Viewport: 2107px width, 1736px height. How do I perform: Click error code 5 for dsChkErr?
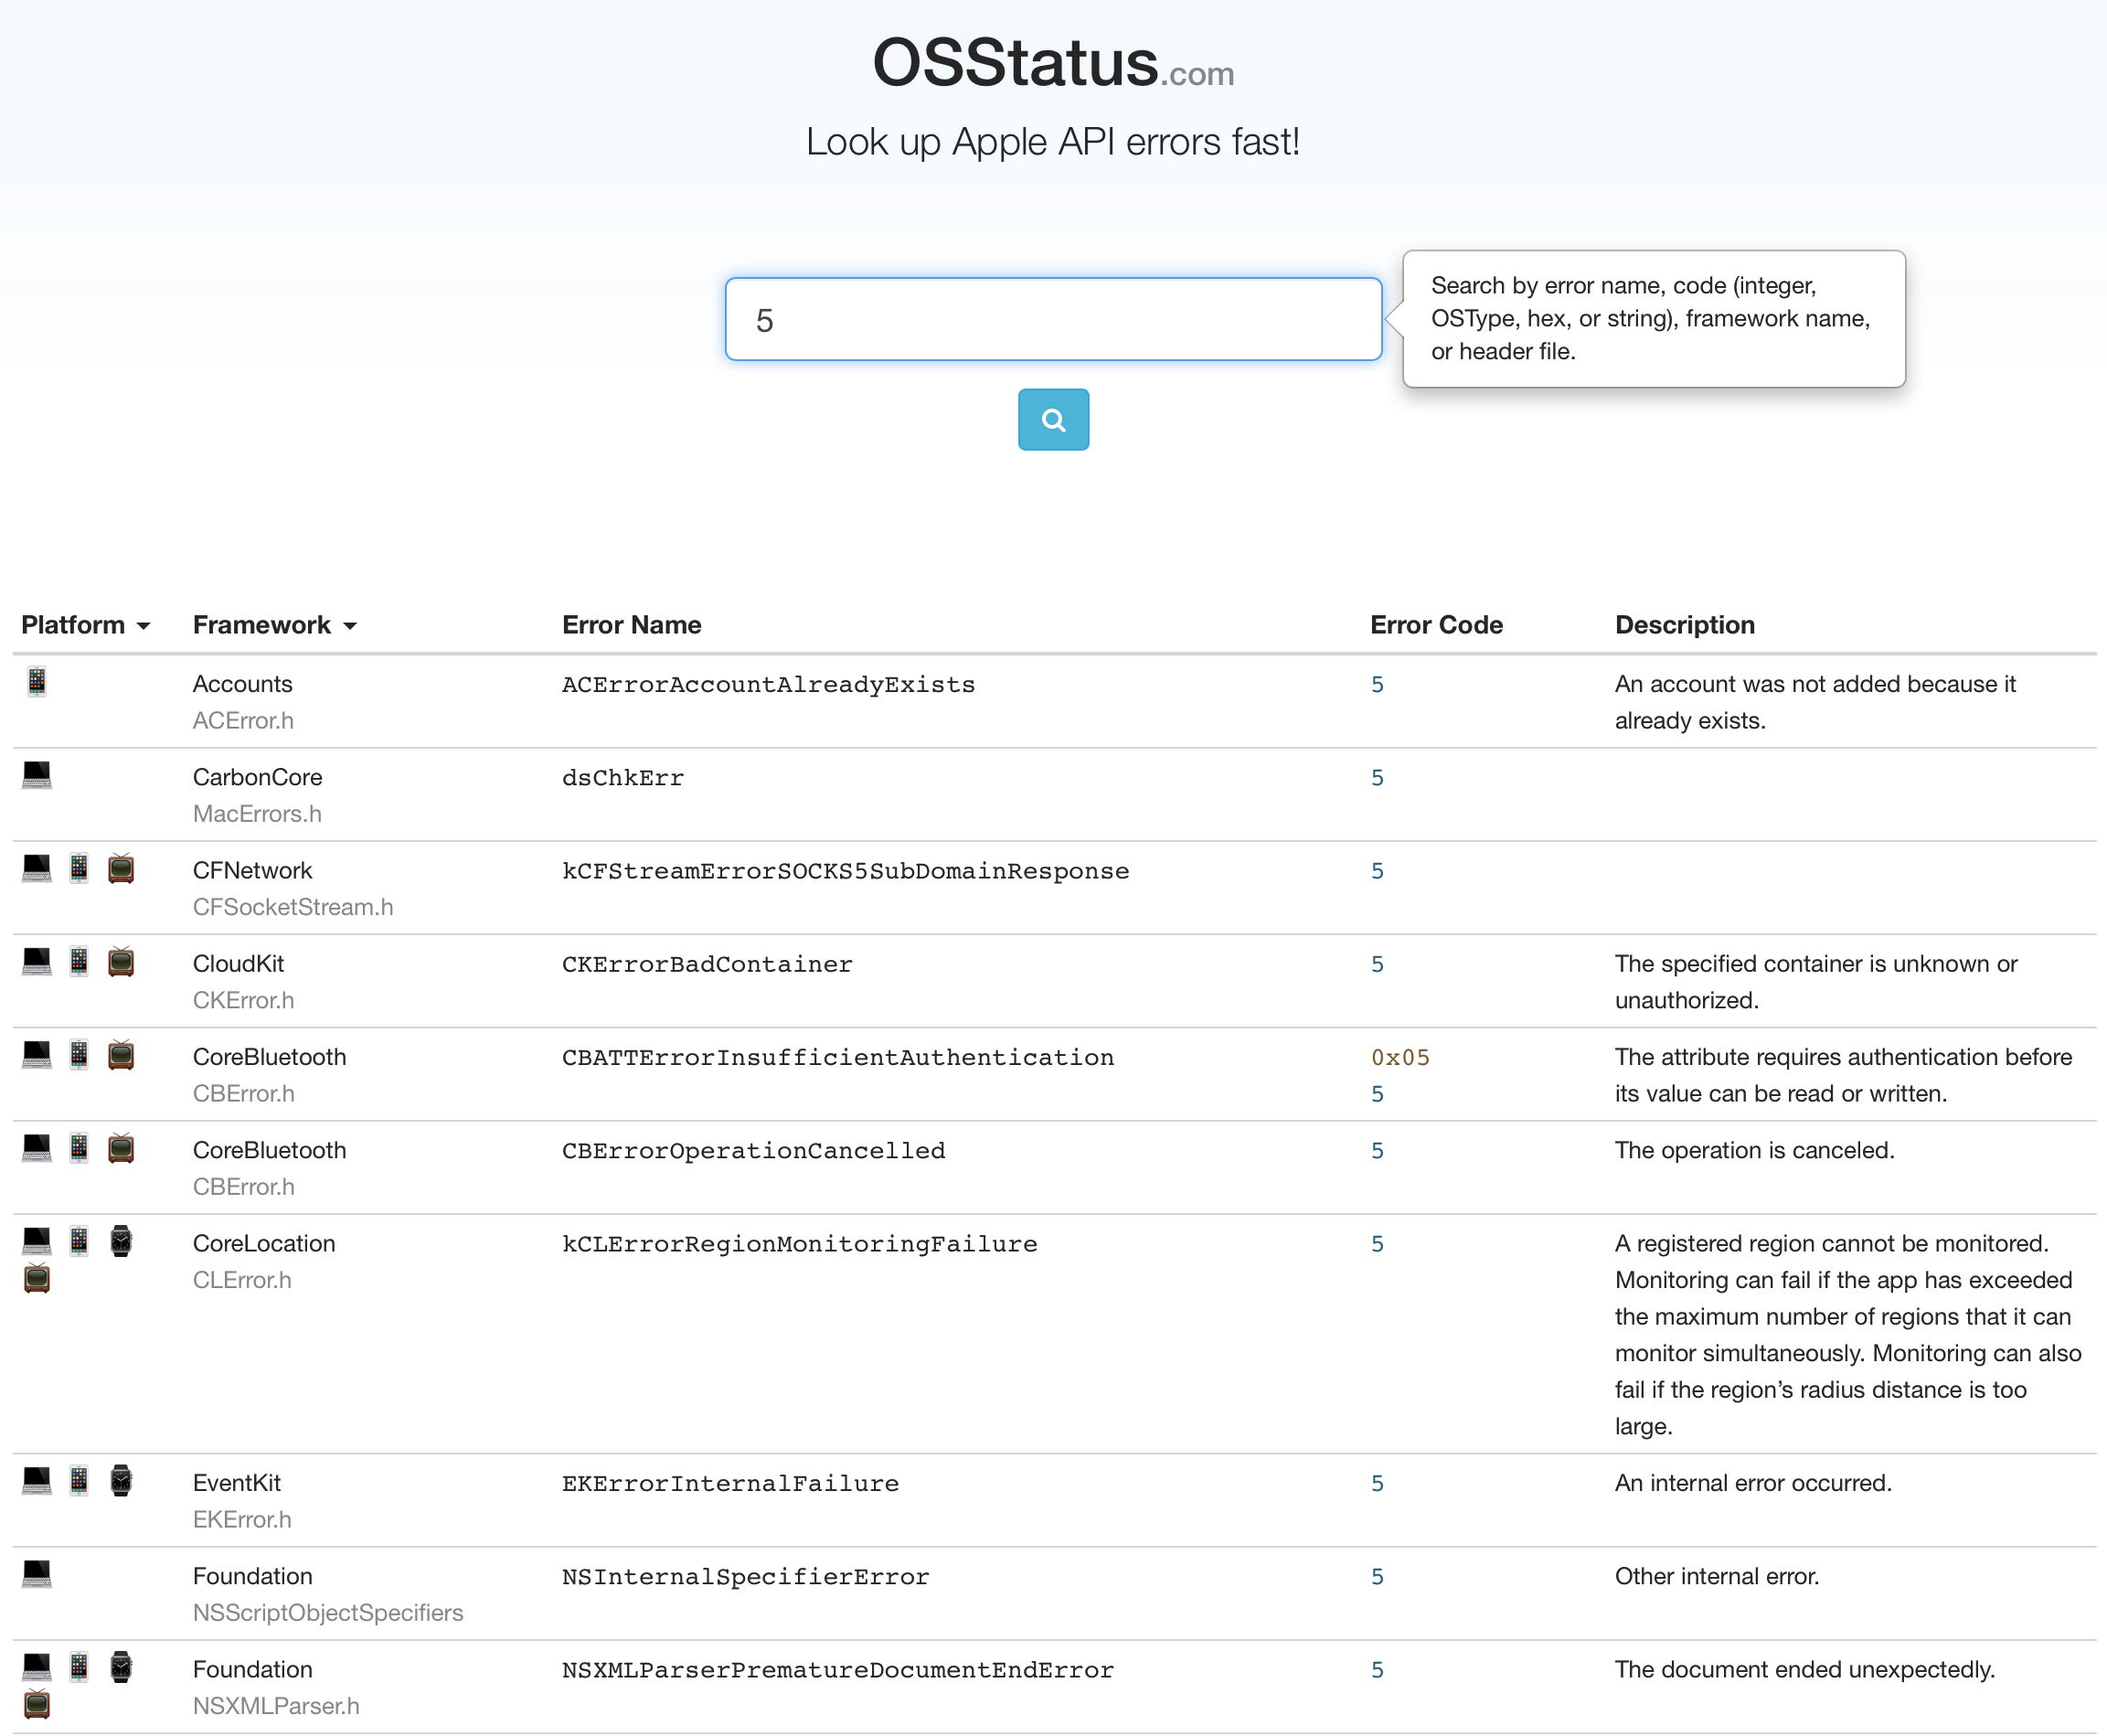point(1377,777)
